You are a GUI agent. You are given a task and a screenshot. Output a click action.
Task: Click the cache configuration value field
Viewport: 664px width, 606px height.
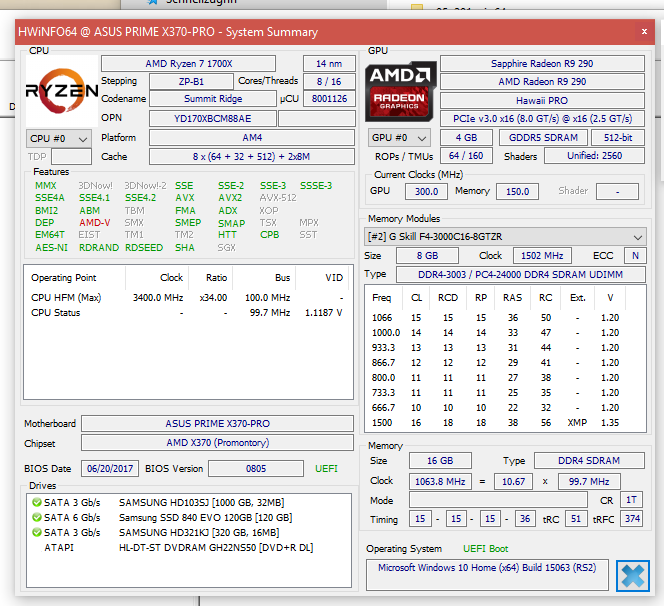(x=252, y=157)
